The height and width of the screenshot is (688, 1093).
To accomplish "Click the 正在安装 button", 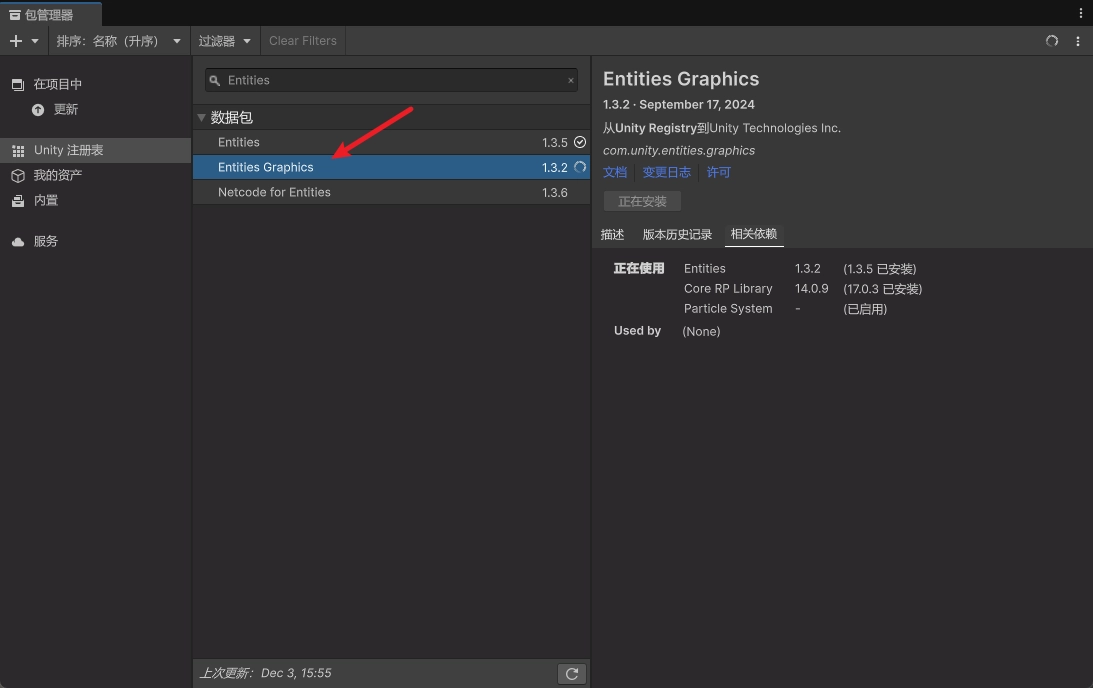I will coord(642,201).
